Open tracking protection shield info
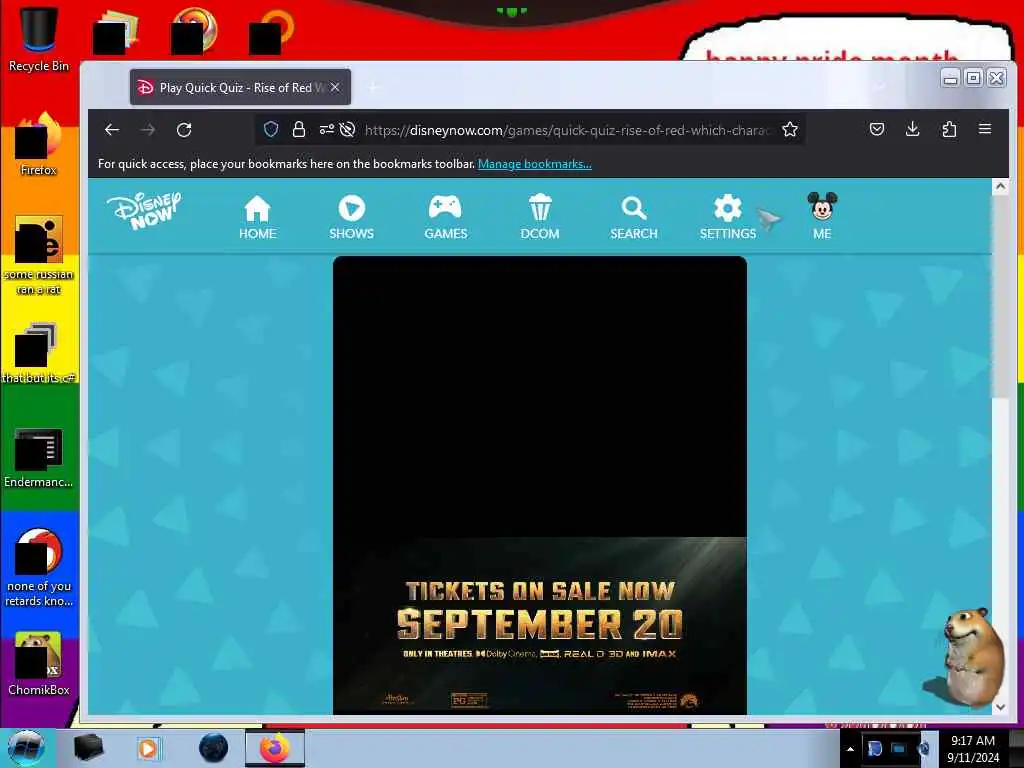The image size is (1024, 768). click(x=271, y=129)
